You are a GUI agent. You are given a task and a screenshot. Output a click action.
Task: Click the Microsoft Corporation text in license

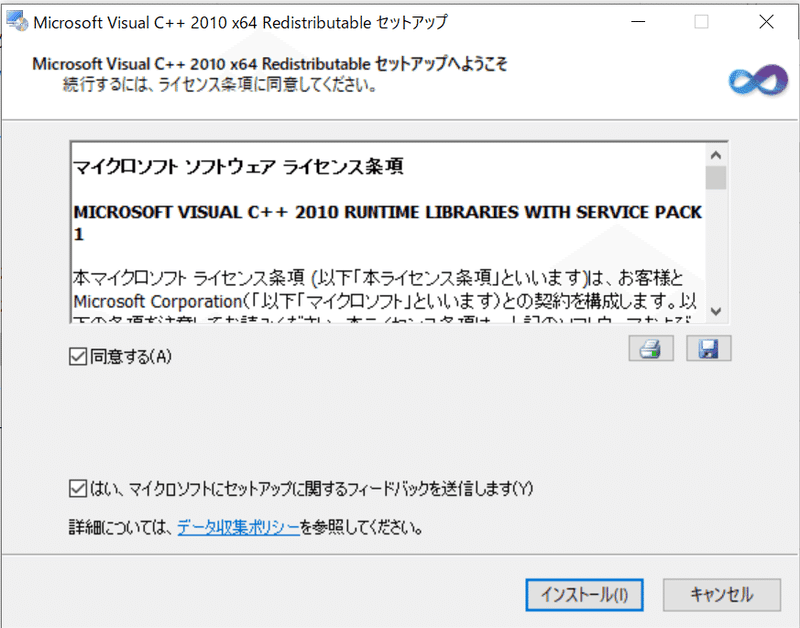click(157, 302)
